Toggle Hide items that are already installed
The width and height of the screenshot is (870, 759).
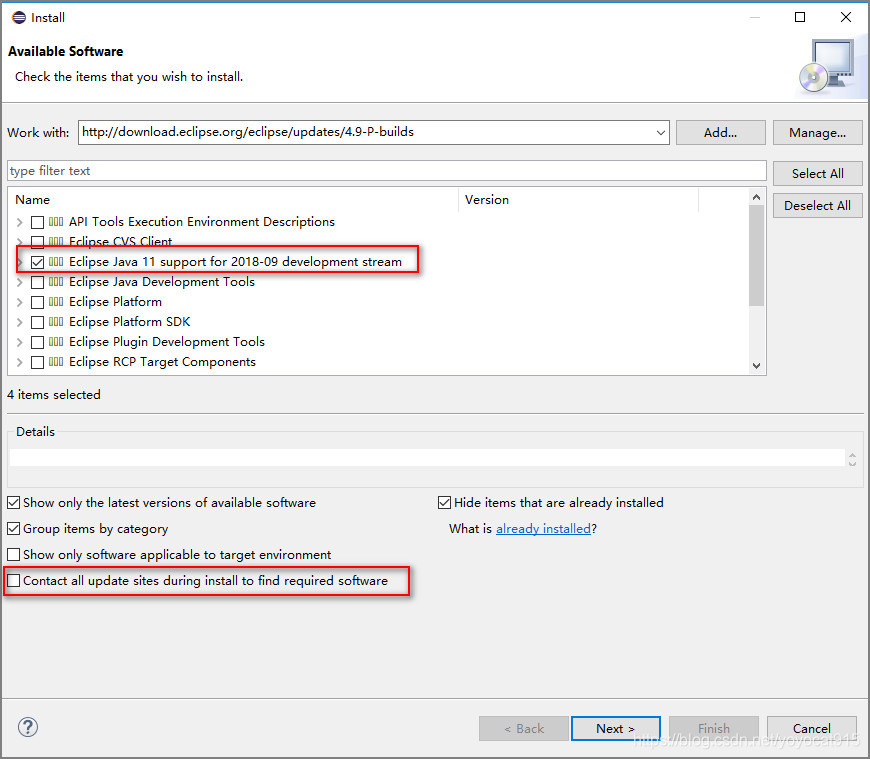[x=444, y=503]
